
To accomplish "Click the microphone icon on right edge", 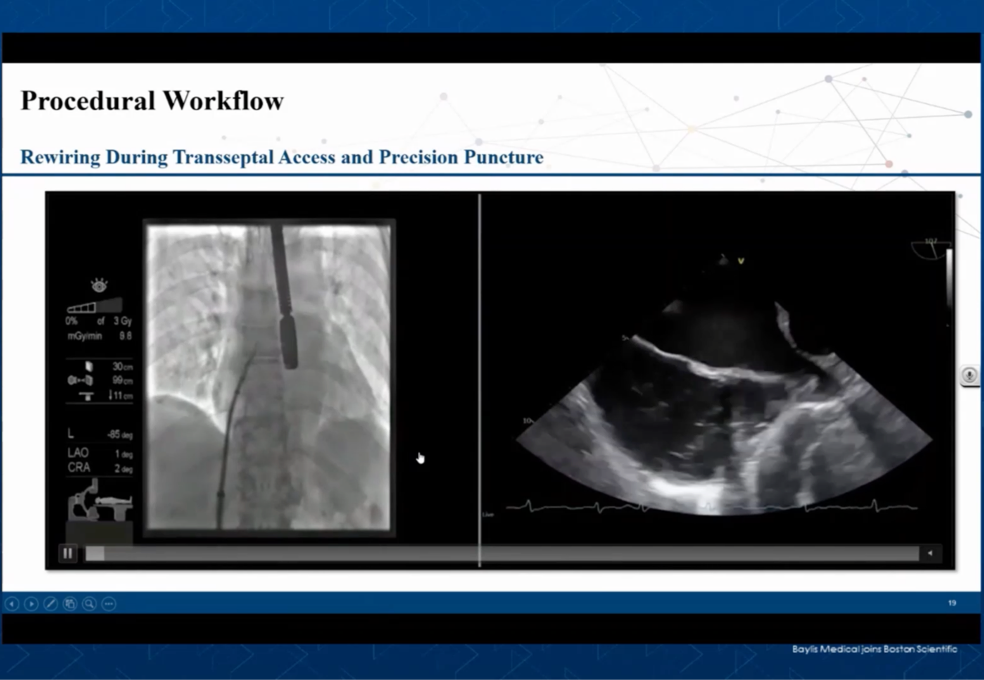I will tap(969, 376).
